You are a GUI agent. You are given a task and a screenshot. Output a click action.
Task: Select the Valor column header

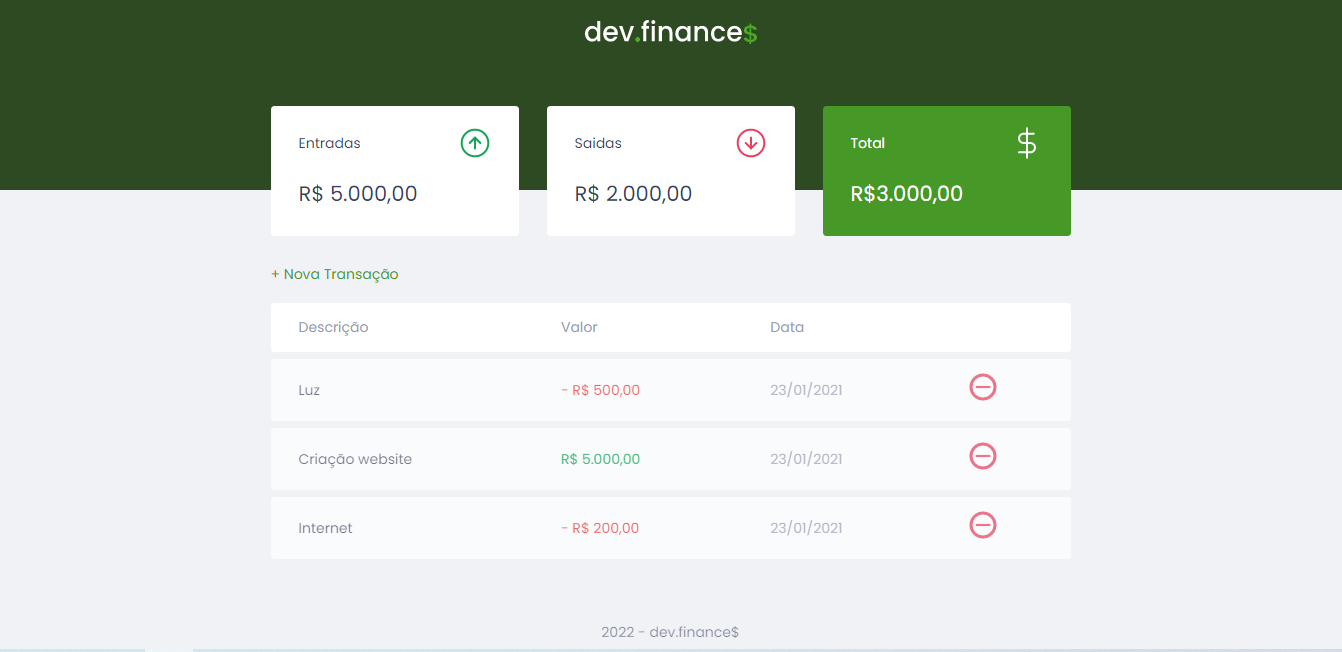tap(579, 327)
